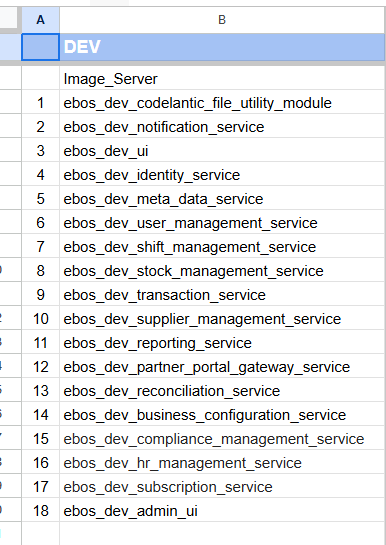This screenshot has width=386, height=545.
Task: Select column A header
Action: tap(41, 20)
